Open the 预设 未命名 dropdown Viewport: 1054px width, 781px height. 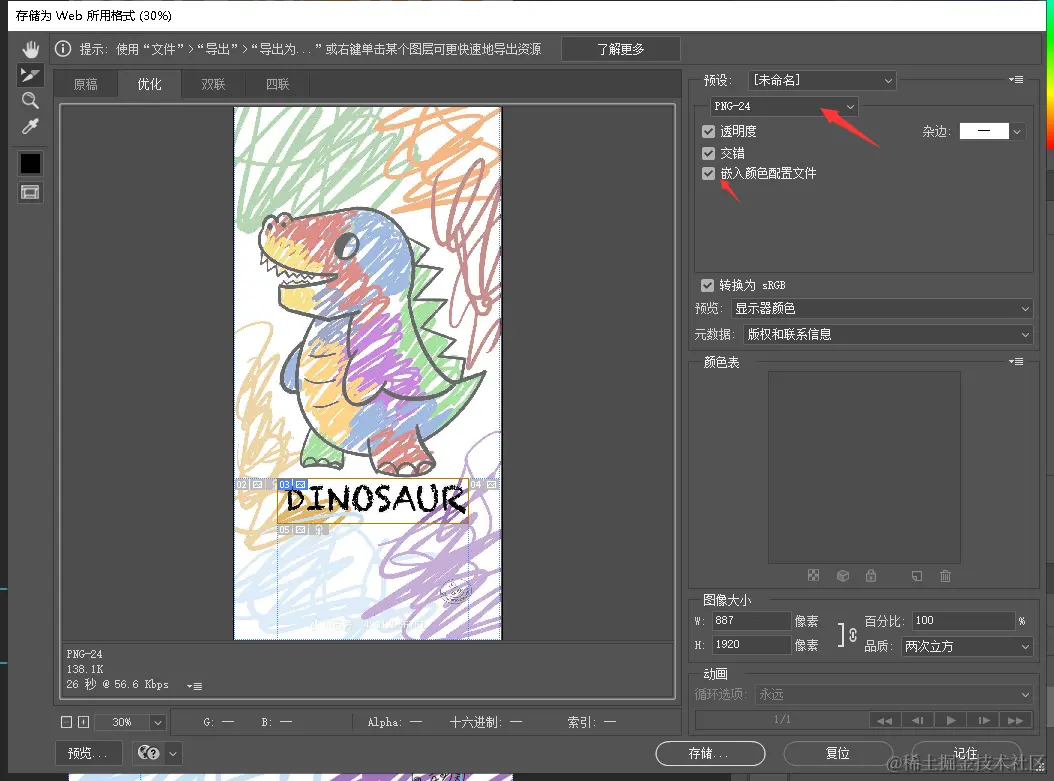coord(822,81)
